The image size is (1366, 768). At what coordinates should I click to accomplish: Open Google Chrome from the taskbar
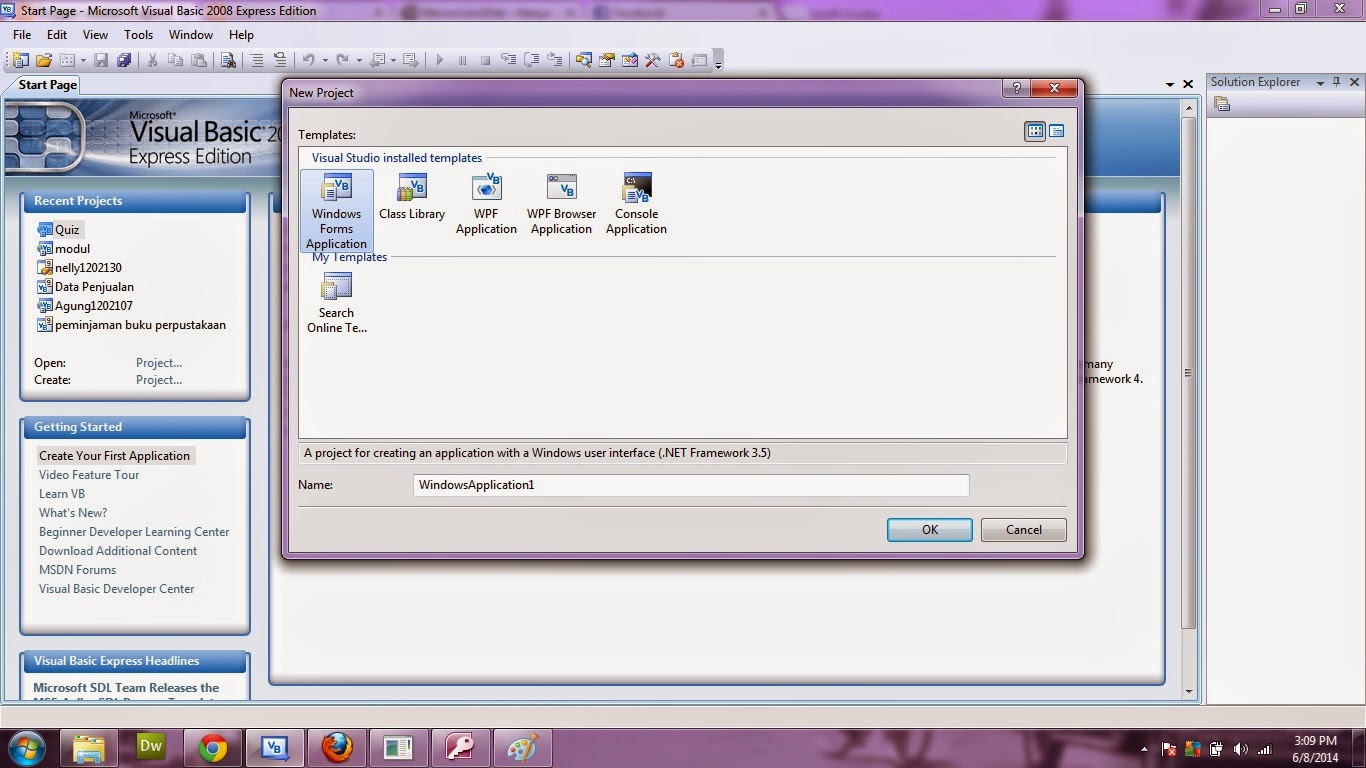click(212, 748)
